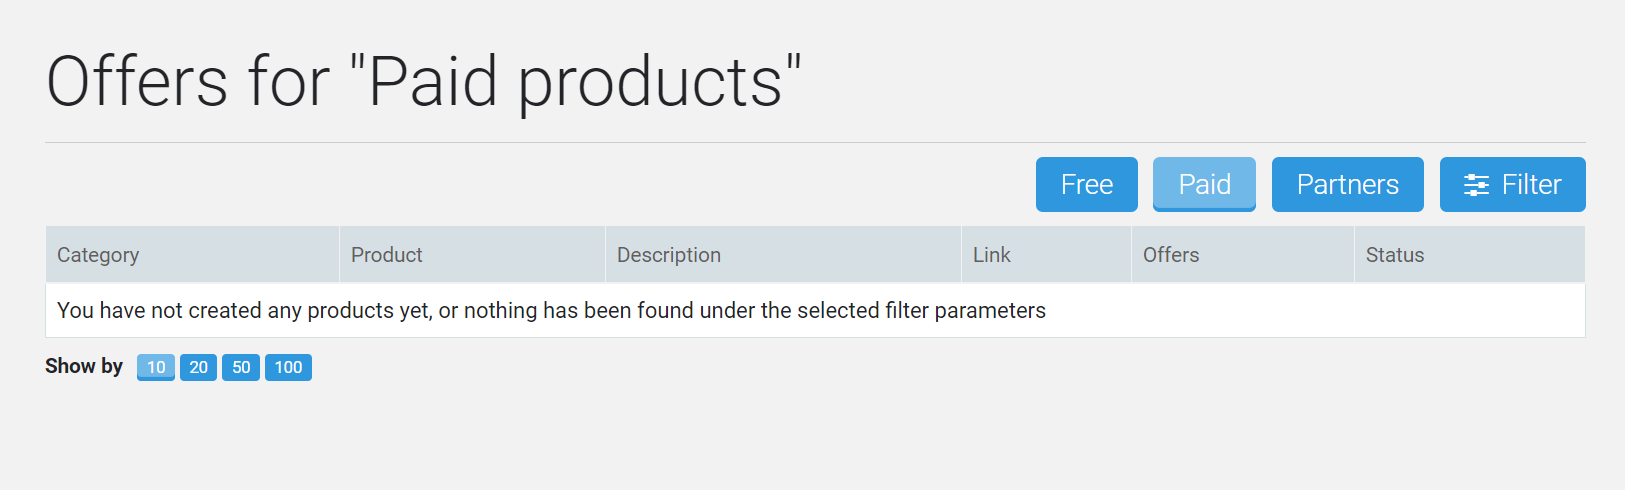
Task: Click the empty products message row
Action: click(815, 310)
